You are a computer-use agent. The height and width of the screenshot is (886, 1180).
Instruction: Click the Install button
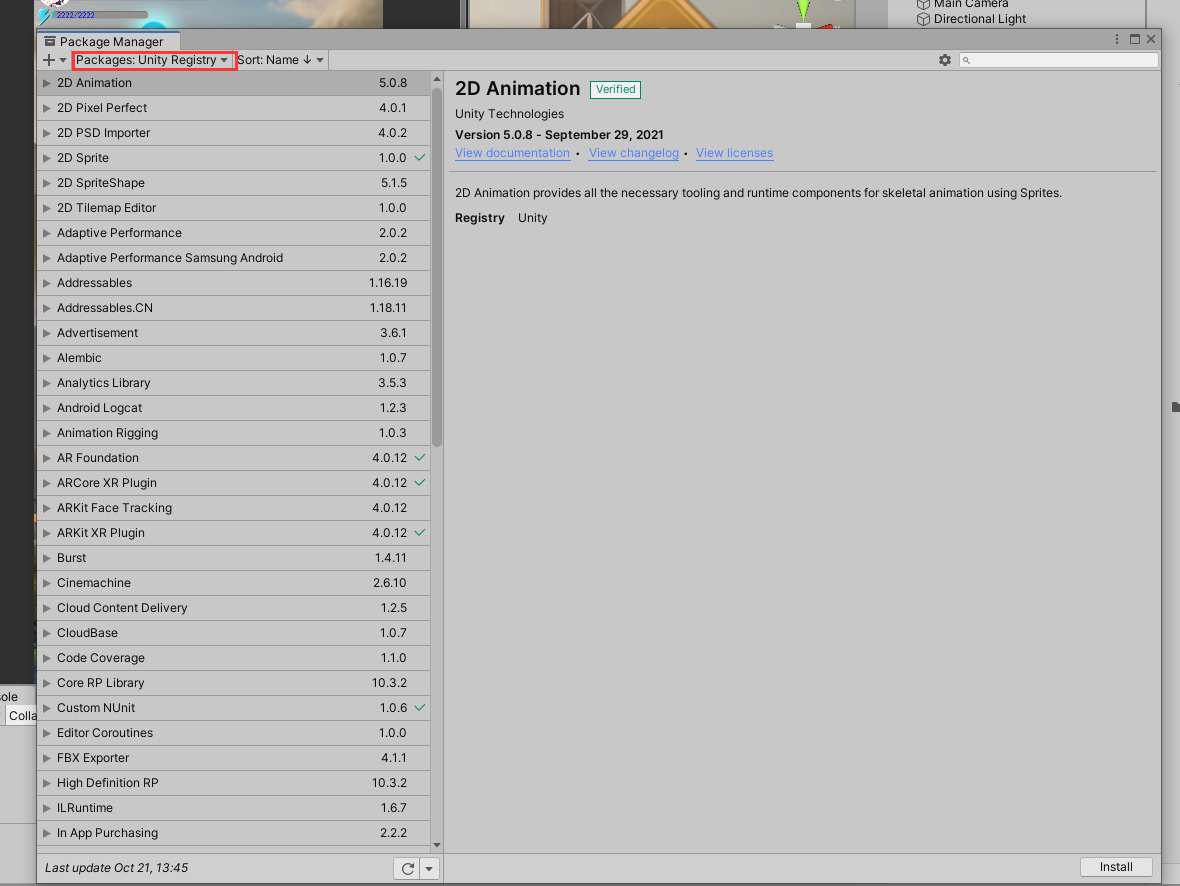coord(1116,867)
